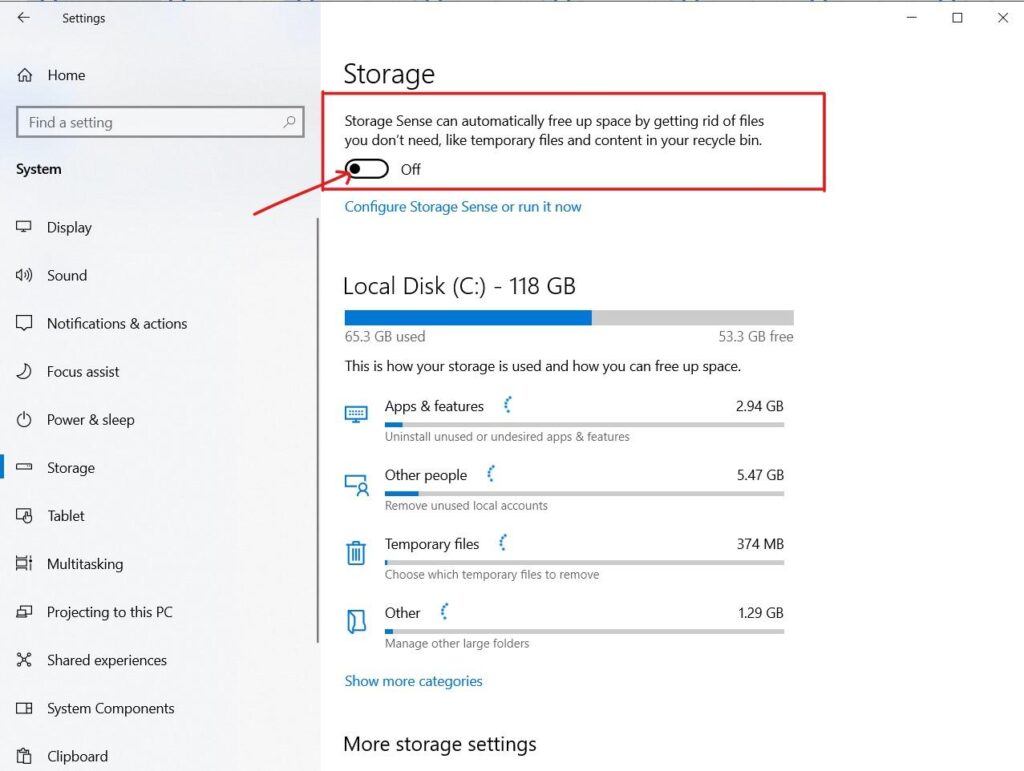Image resolution: width=1024 pixels, height=771 pixels.
Task: Minimize the Settings window
Action: pos(912,18)
